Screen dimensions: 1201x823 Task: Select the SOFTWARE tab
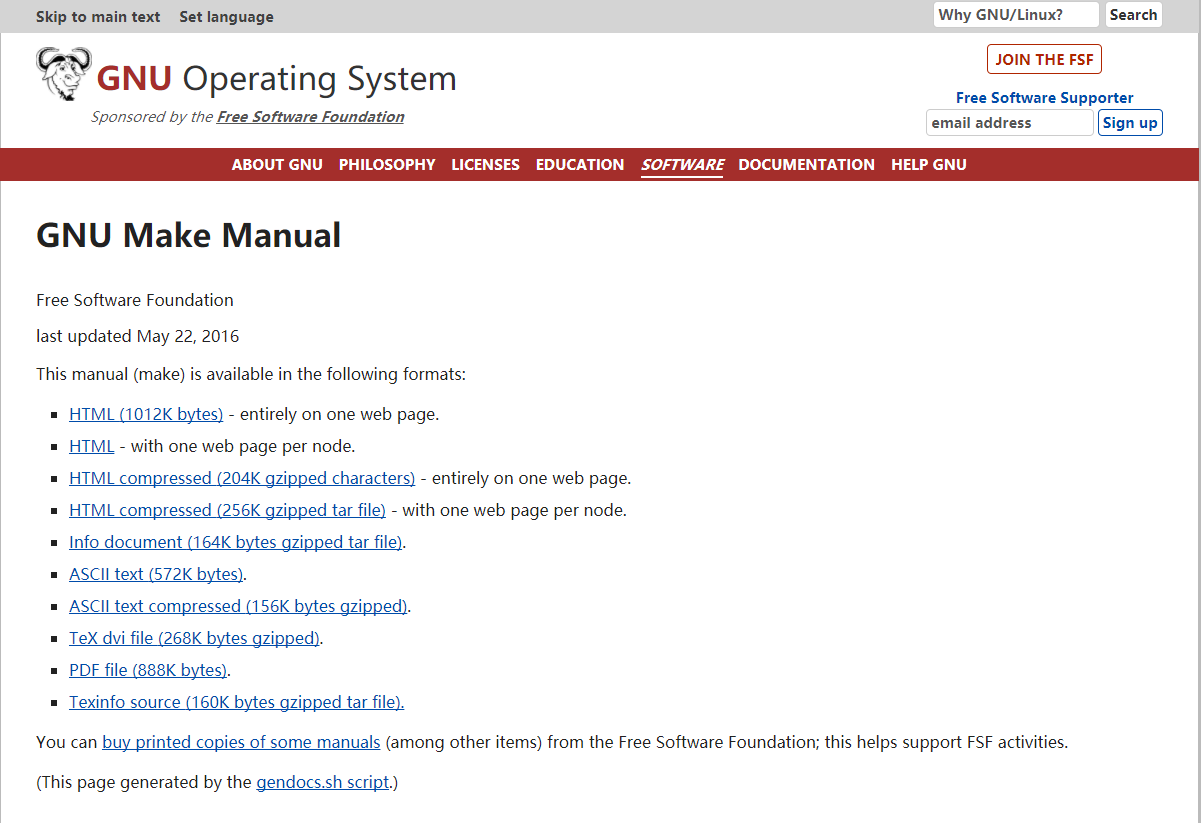(682, 164)
